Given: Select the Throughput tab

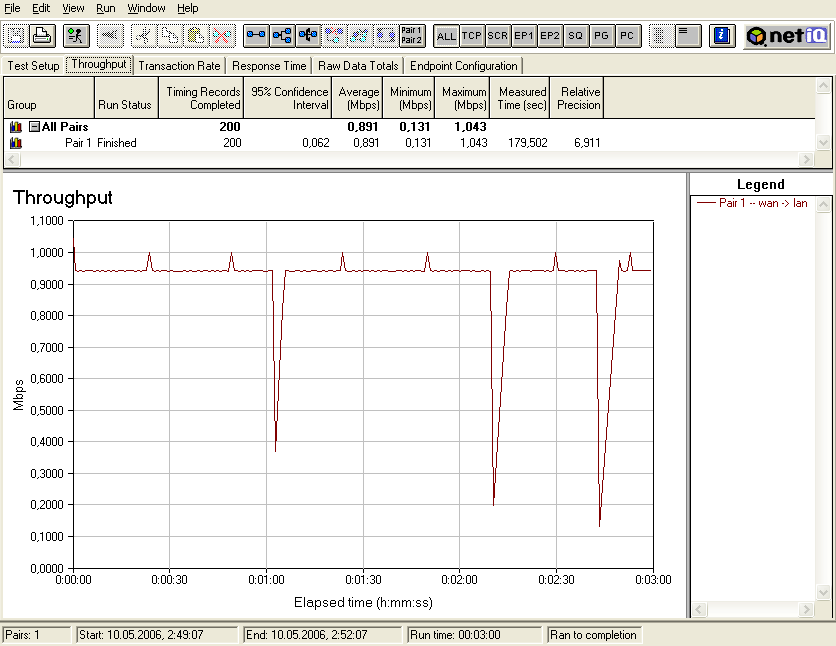Looking at the screenshot, I should (99, 64).
